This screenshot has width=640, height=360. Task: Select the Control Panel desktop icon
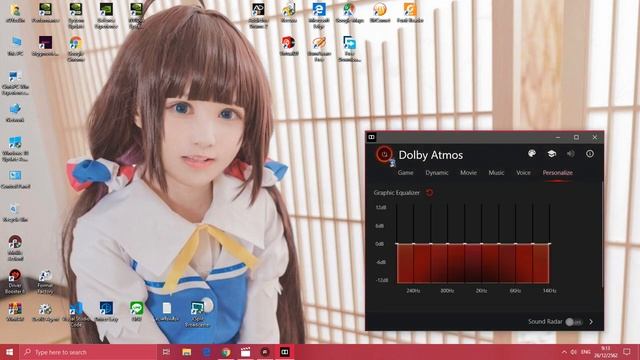15,180
